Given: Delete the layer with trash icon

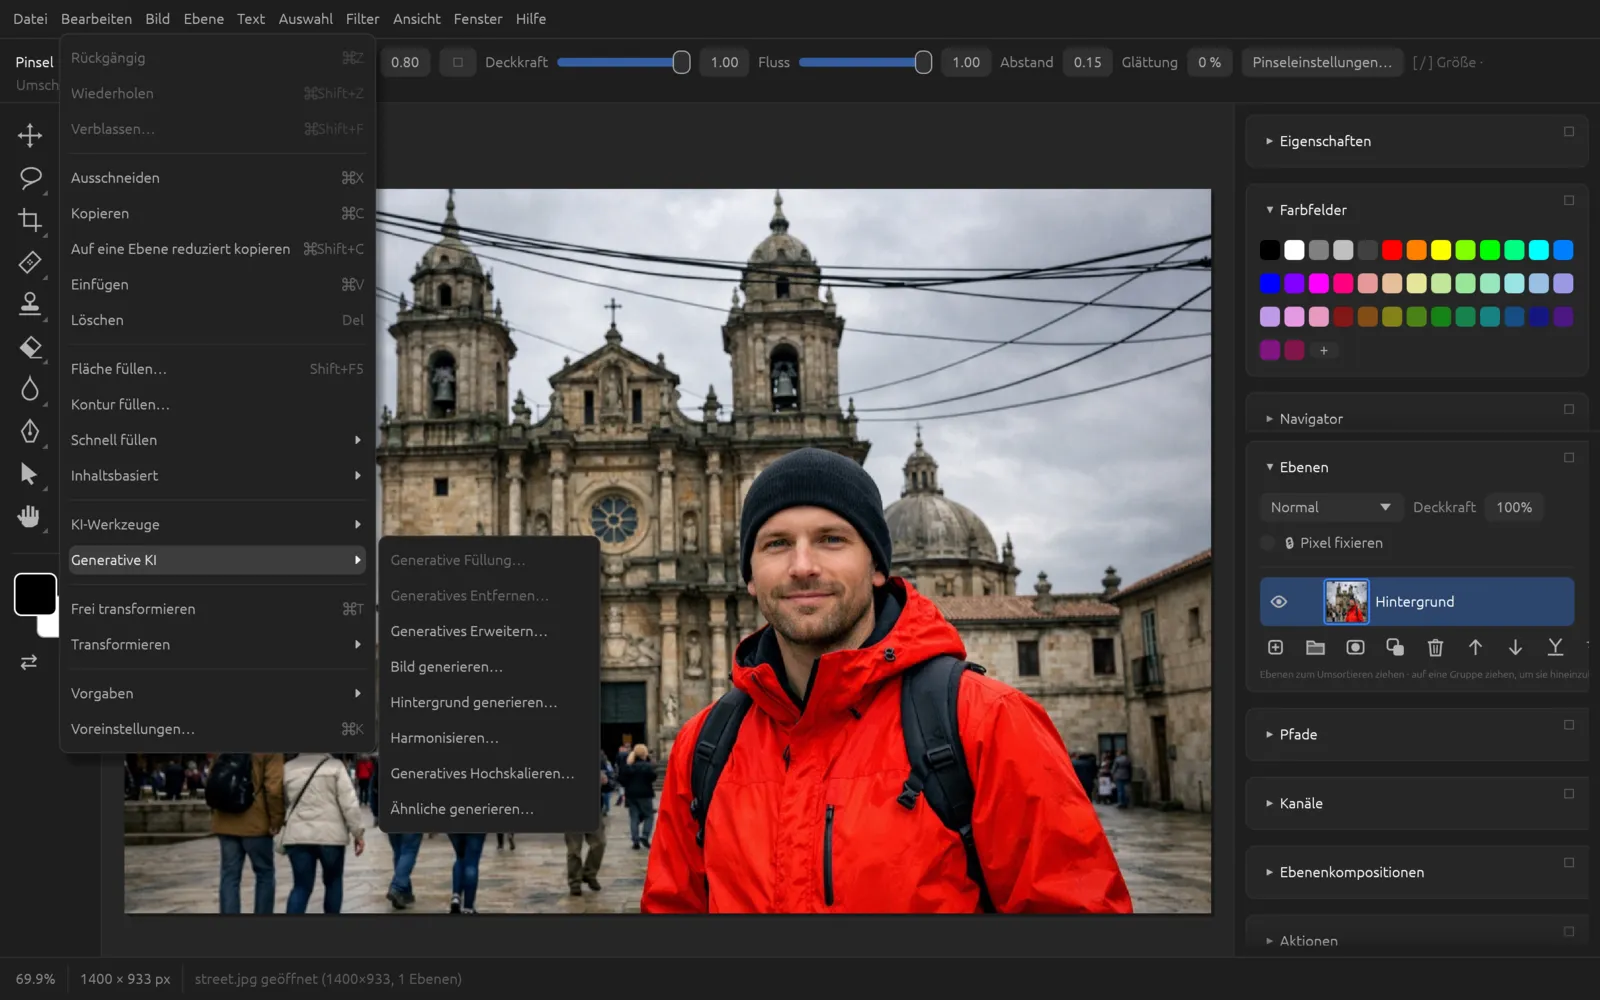Looking at the screenshot, I should [1435, 648].
